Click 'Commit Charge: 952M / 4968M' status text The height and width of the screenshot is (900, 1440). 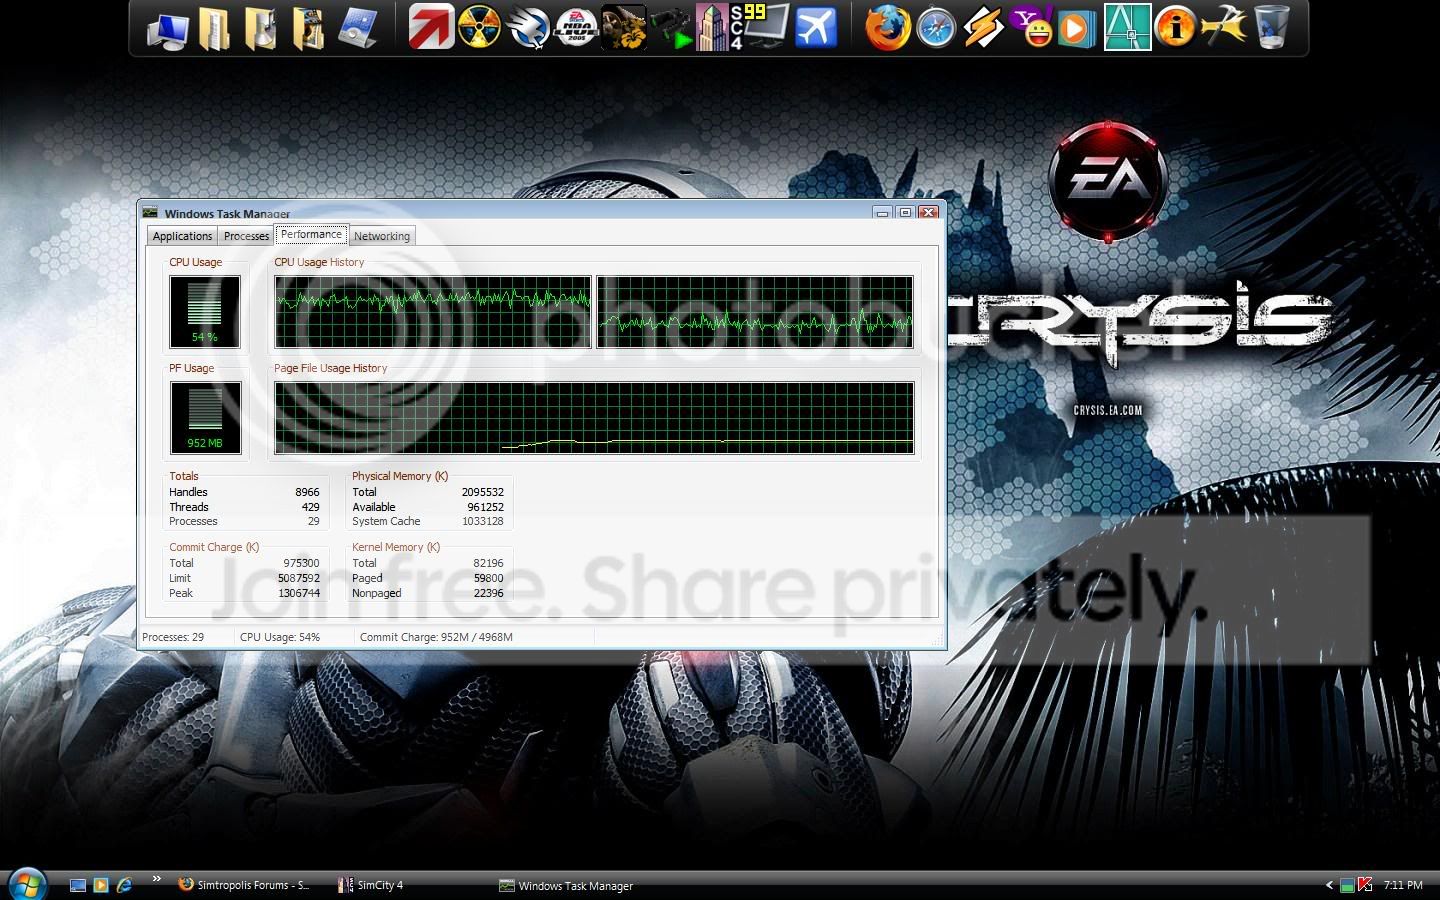tap(436, 637)
